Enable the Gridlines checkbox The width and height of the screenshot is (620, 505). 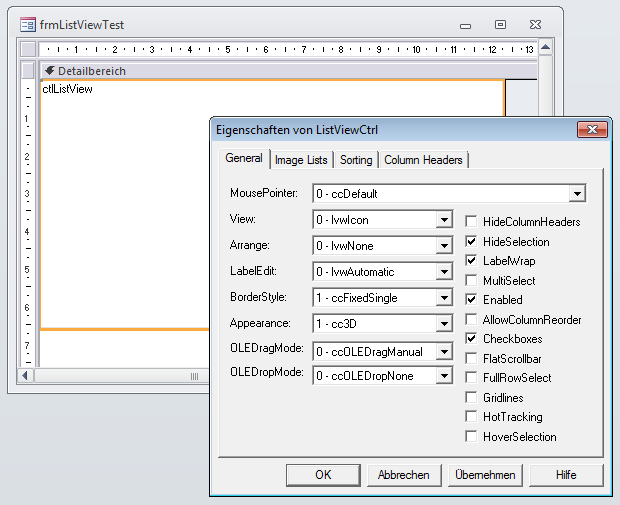(471, 397)
